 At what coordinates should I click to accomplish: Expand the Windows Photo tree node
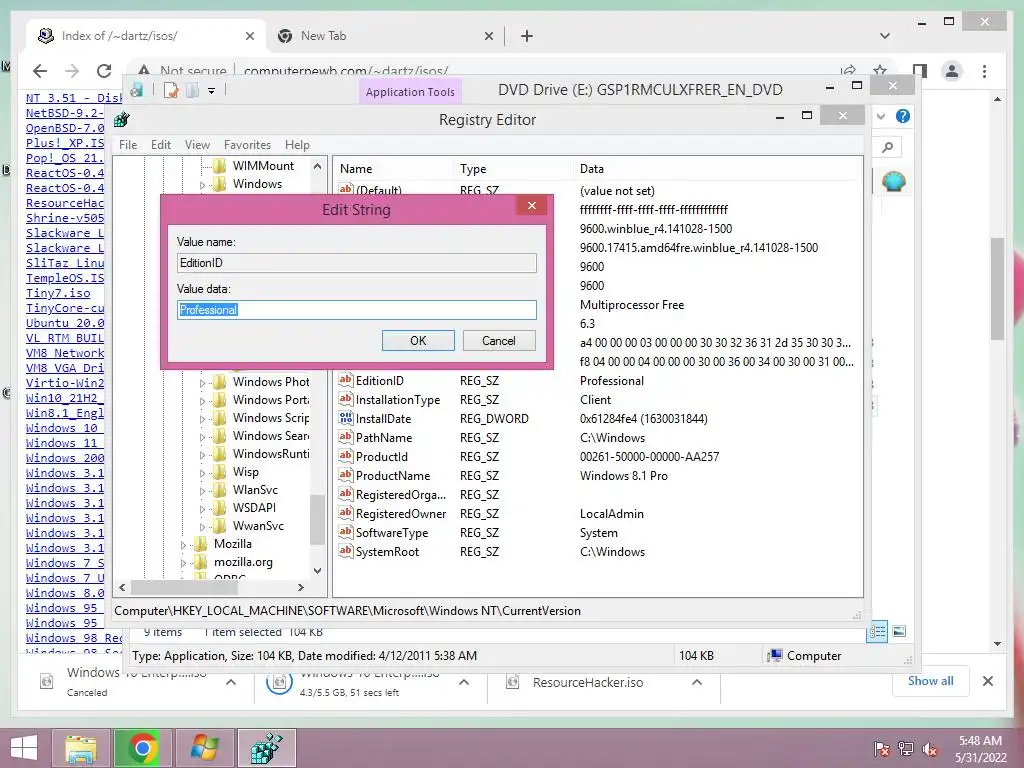[x=202, y=383]
